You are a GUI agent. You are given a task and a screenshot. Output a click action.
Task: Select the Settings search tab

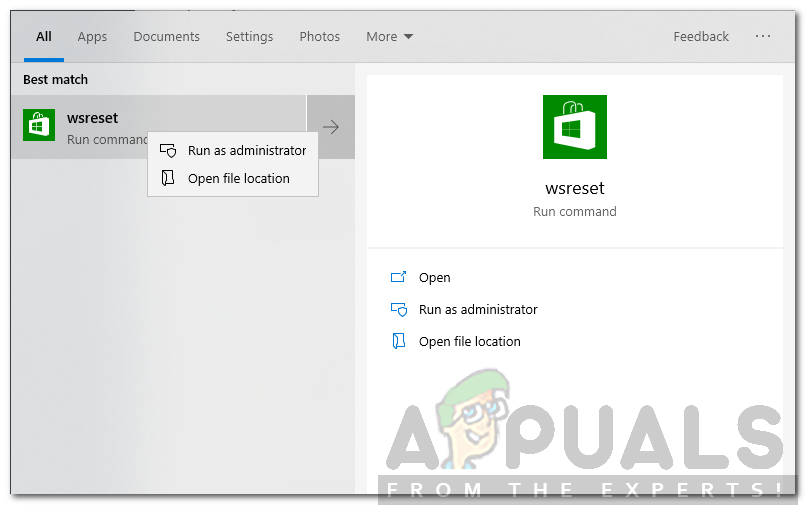pos(249,37)
